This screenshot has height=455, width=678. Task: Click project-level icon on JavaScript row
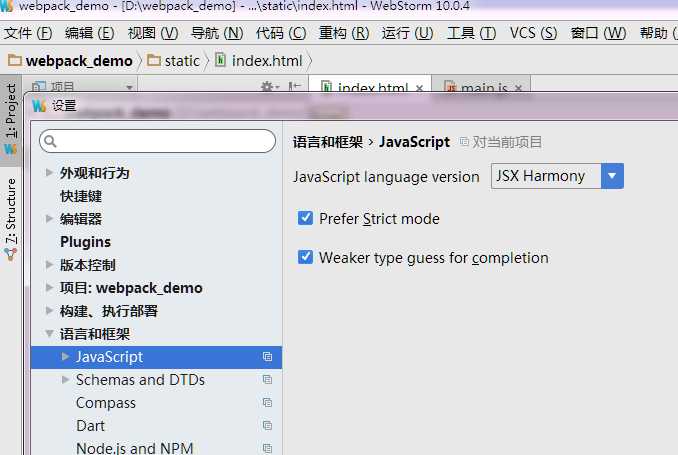(x=267, y=357)
